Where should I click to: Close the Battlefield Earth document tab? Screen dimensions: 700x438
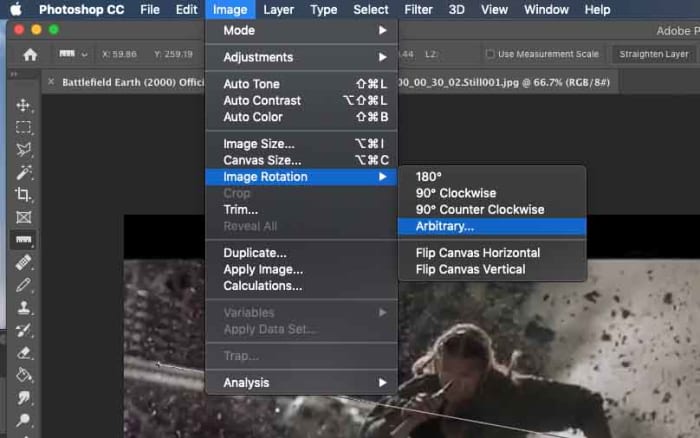point(52,81)
